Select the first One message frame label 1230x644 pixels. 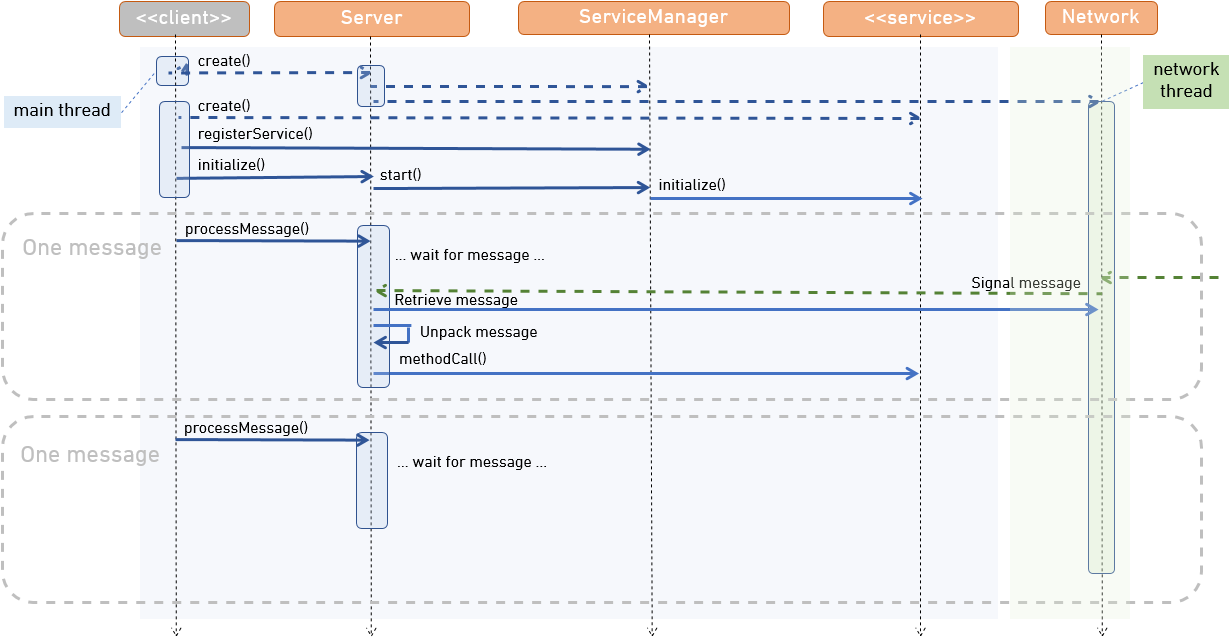coord(92,247)
